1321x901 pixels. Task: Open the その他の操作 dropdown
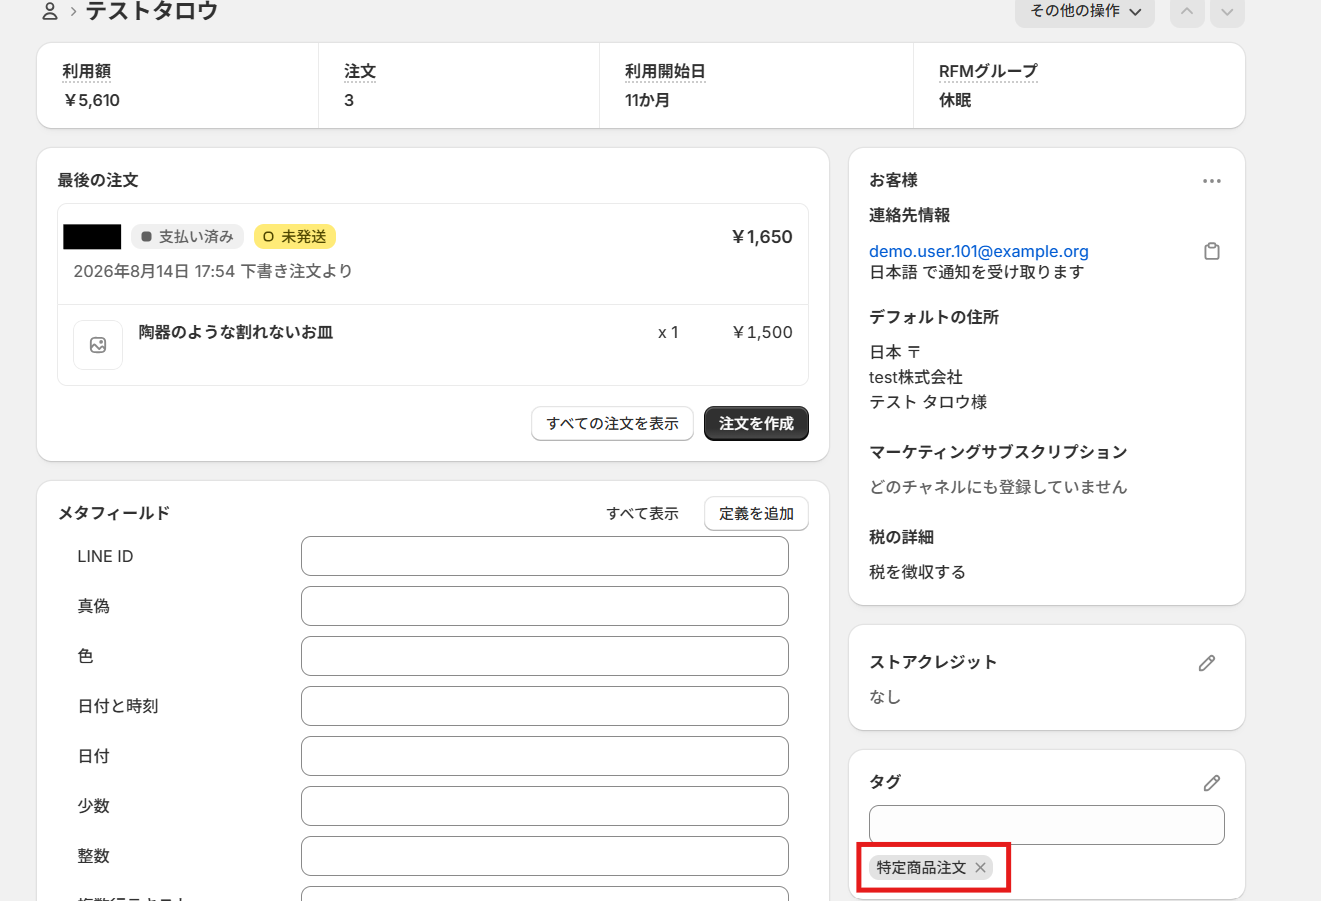point(1085,11)
